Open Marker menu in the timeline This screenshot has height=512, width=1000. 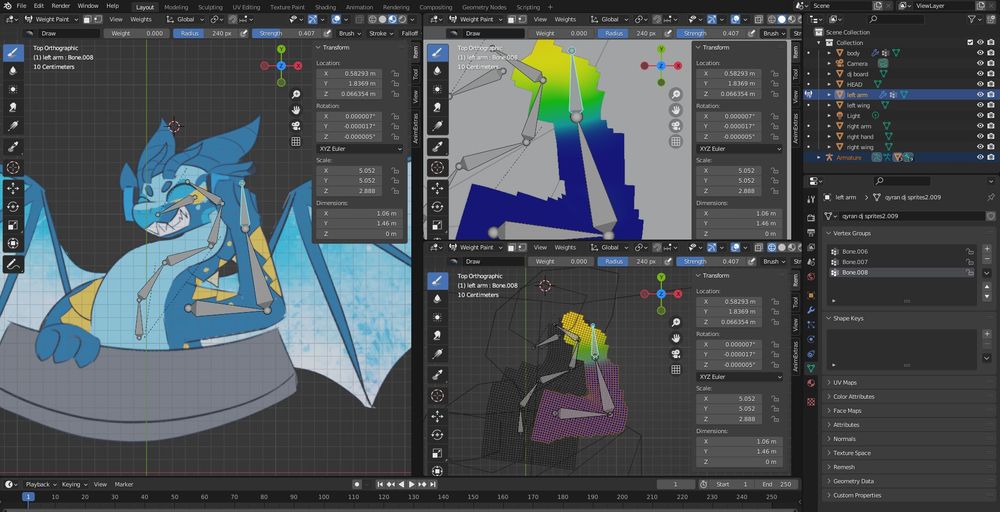pyautogui.click(x=124, y=485)
